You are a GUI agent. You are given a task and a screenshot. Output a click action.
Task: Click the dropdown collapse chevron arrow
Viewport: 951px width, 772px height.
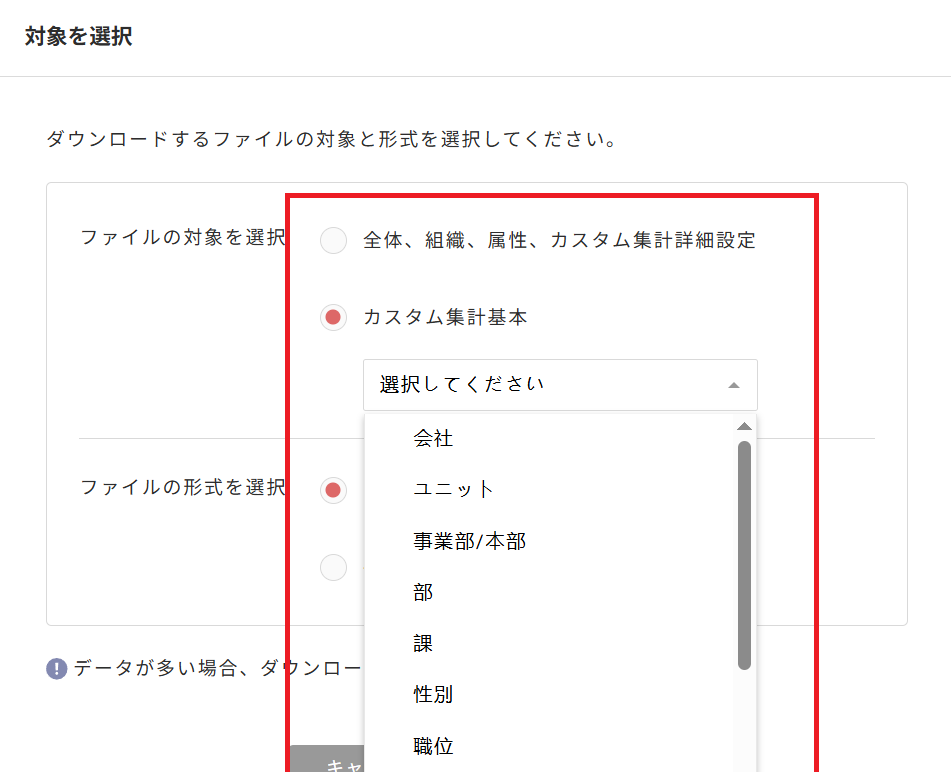tap(733, 385)
